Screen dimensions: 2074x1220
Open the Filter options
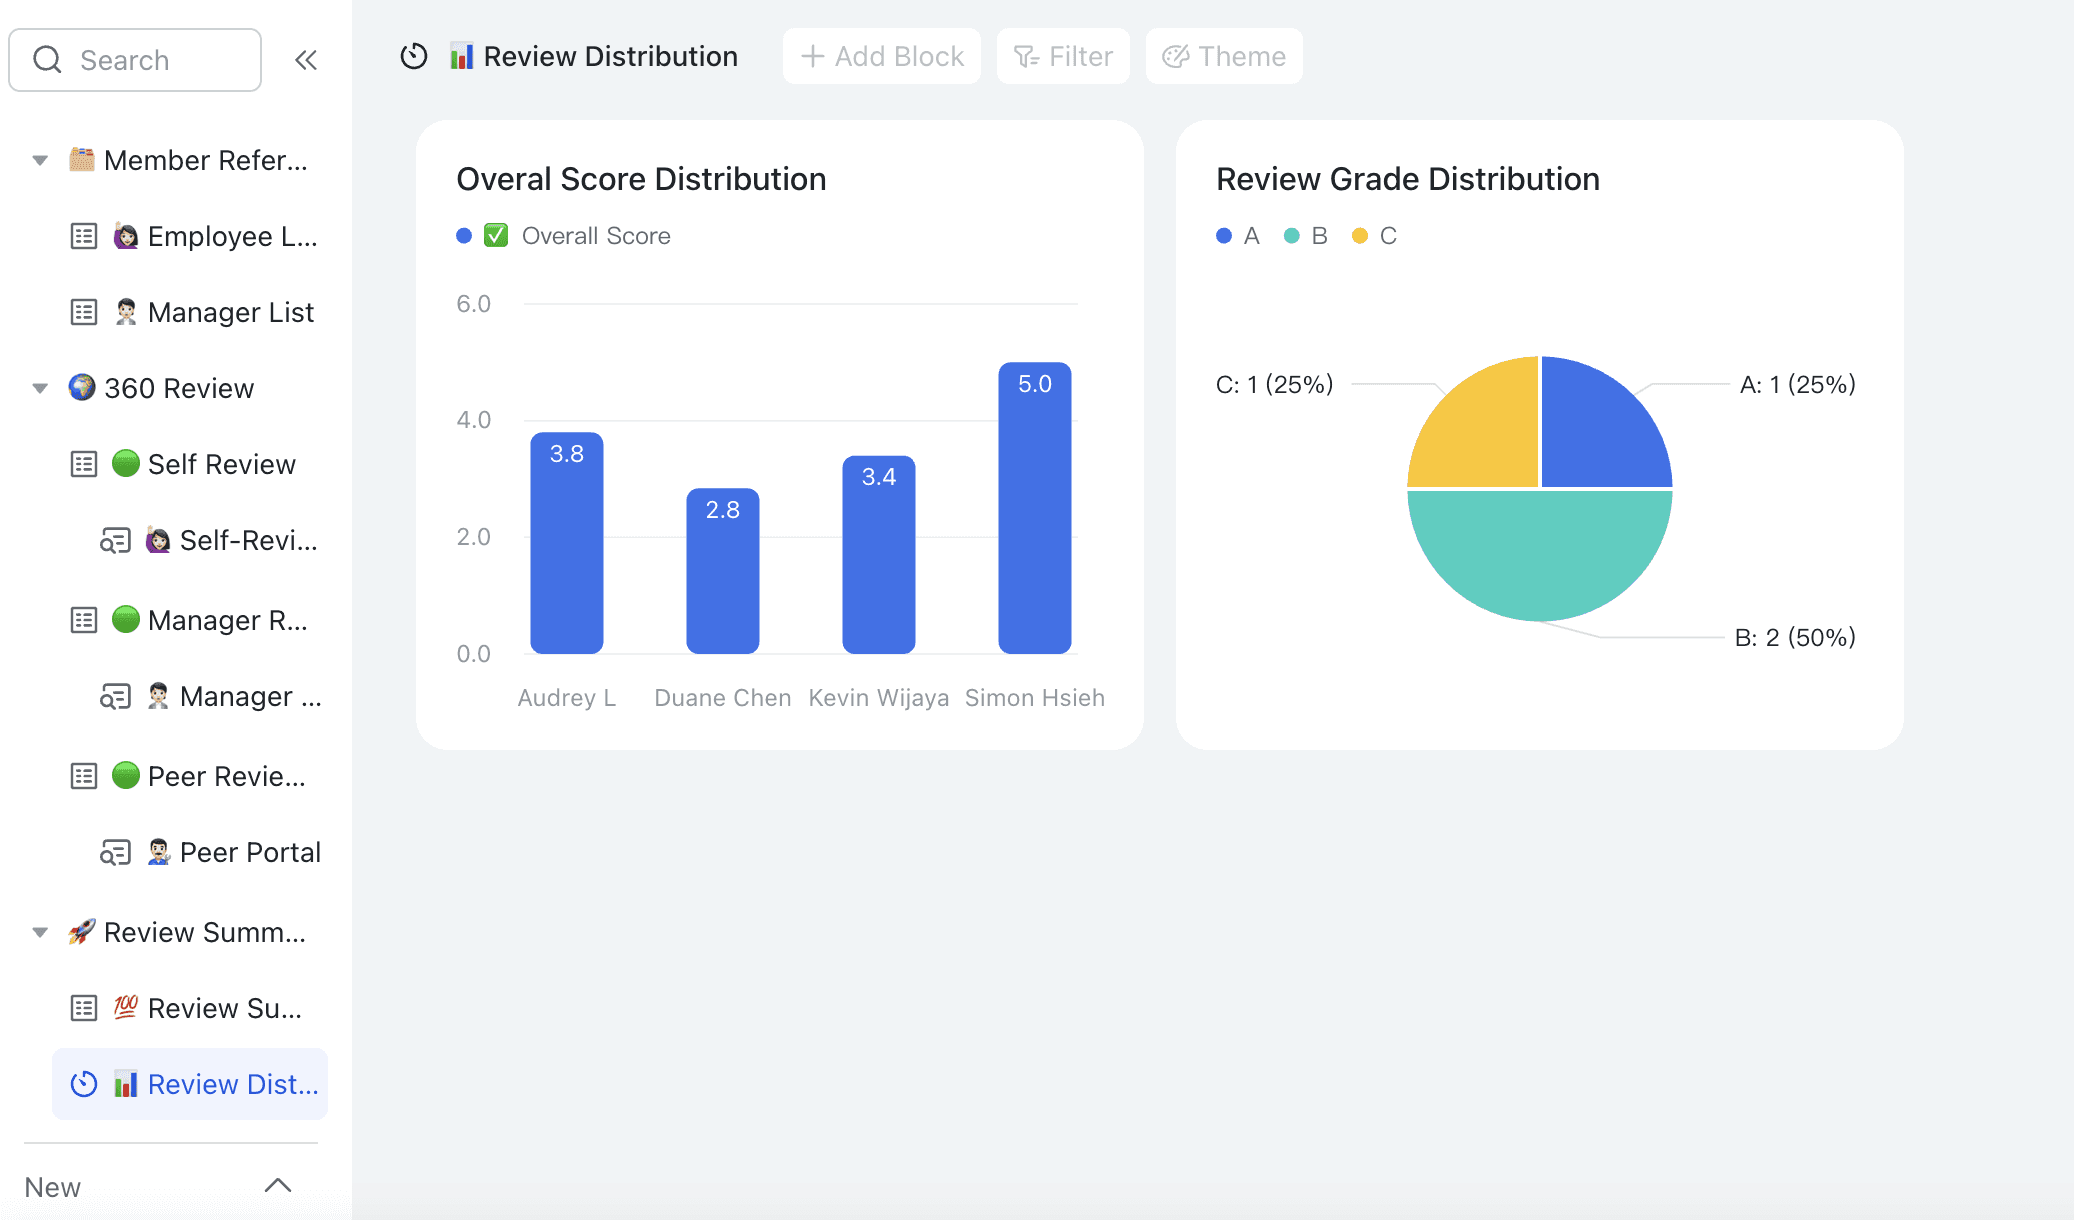click(x=1063, y=56)
